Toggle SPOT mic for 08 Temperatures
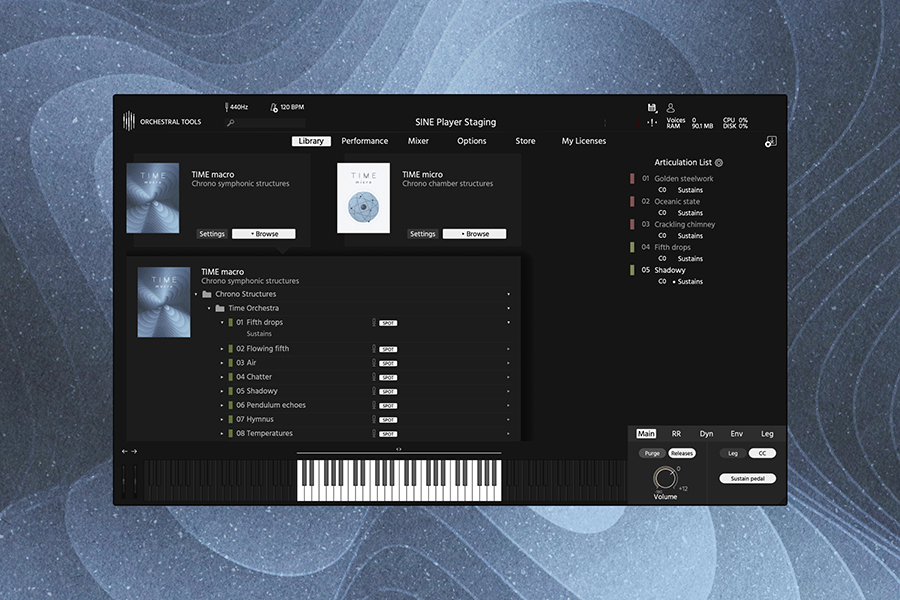 (388, 434)
